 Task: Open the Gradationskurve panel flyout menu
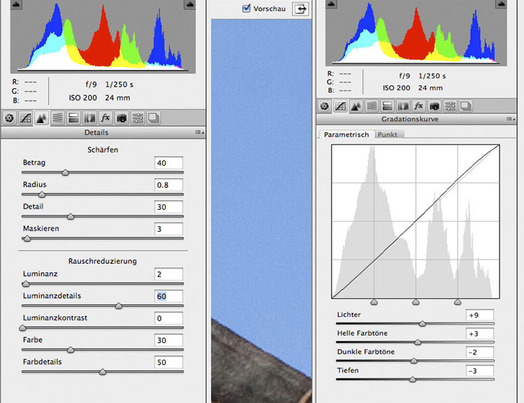click(510, 119)
